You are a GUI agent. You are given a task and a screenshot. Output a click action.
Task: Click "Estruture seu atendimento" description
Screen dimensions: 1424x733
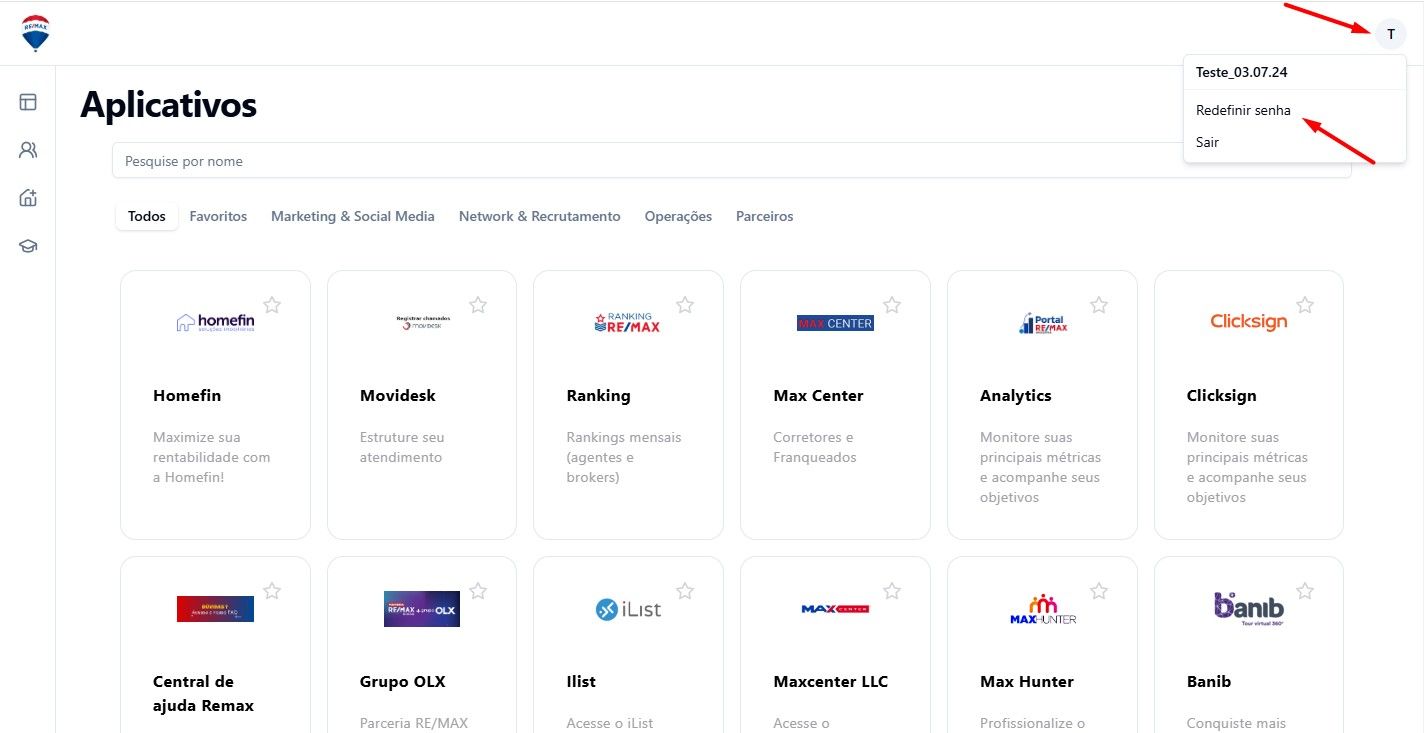tap(403, 447)
